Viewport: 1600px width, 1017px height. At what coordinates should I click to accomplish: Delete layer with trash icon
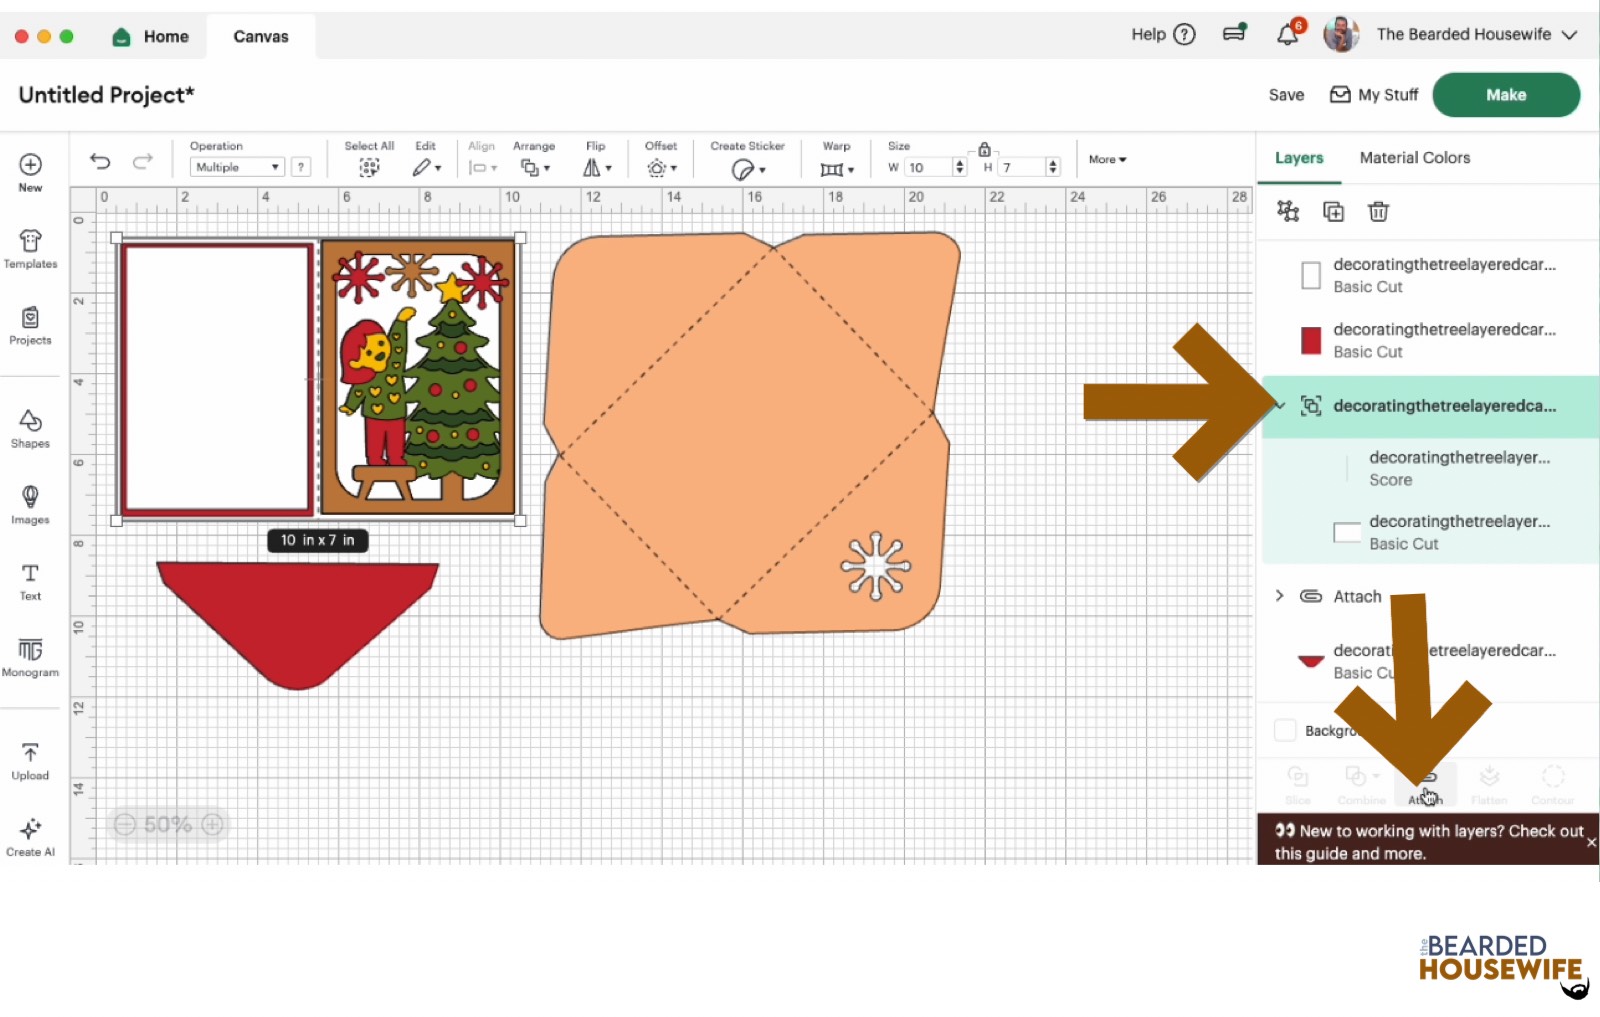[x=1378, y=211]
